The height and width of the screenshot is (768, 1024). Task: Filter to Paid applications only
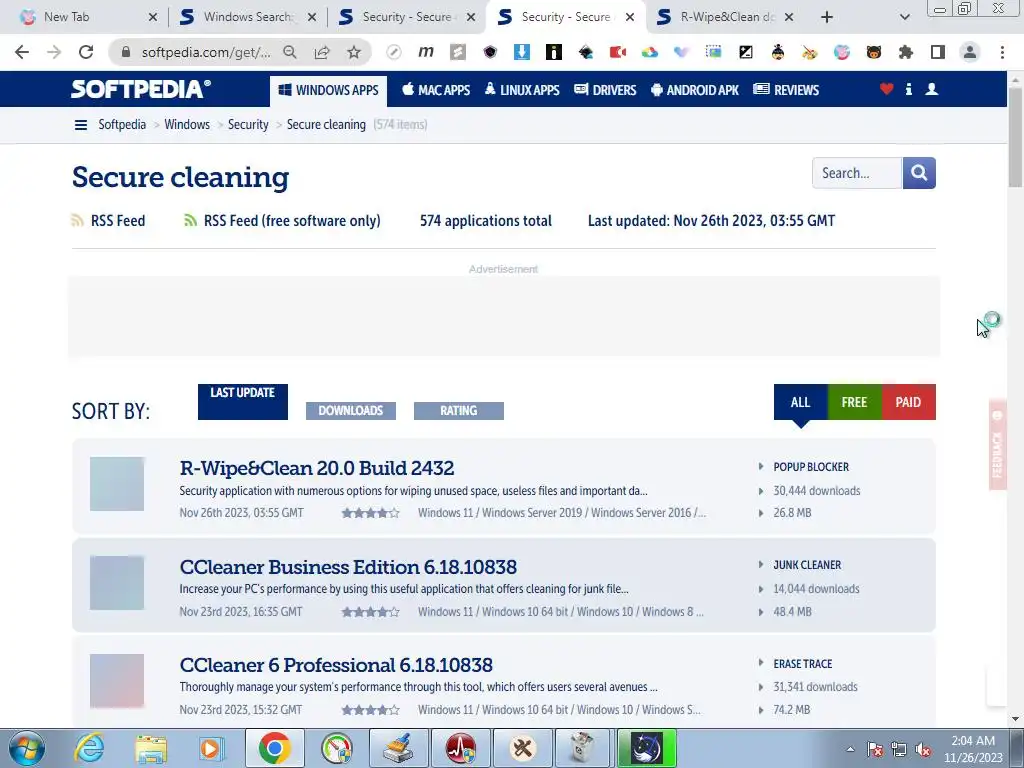[909, 402]
